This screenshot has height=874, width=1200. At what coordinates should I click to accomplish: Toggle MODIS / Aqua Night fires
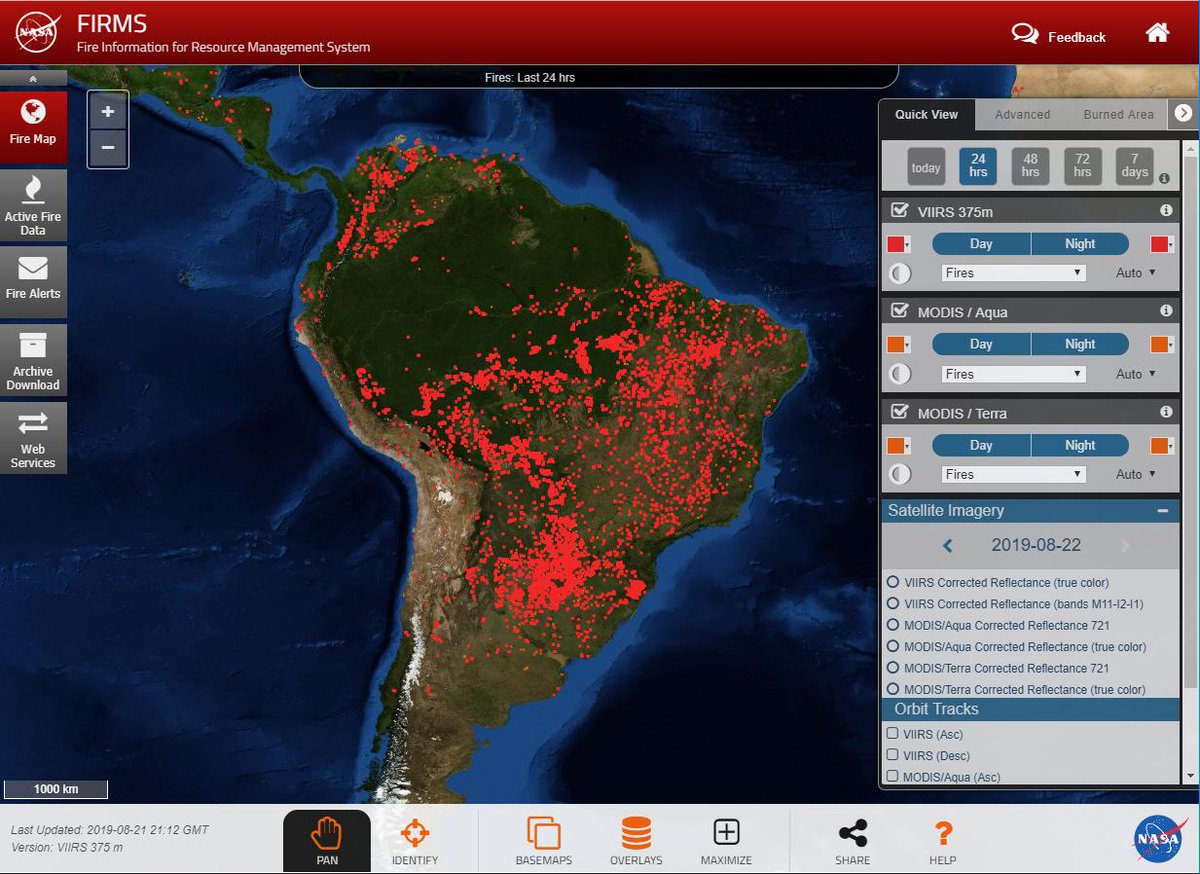pos(1080,344)
